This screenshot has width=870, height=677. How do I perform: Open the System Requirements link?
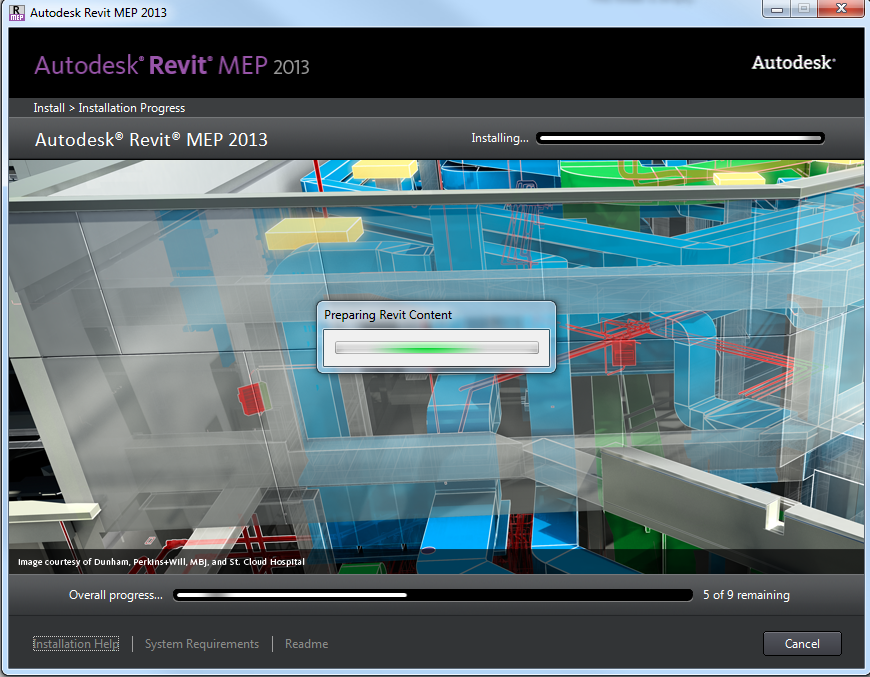202,644
